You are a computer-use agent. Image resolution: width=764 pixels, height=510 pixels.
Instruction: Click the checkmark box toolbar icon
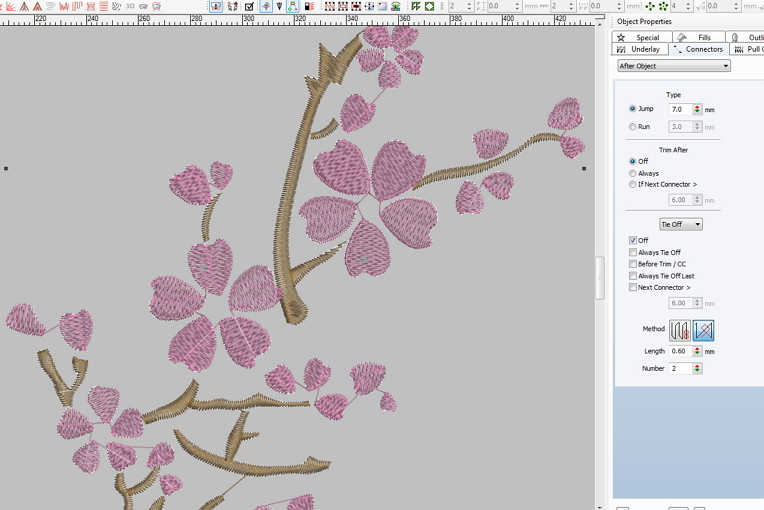(249, 6)
